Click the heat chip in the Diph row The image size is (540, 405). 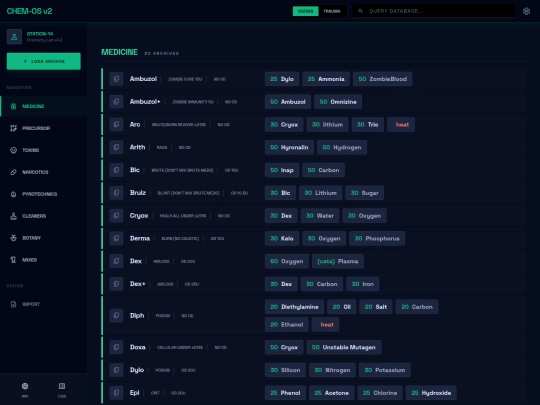(325, 324)
